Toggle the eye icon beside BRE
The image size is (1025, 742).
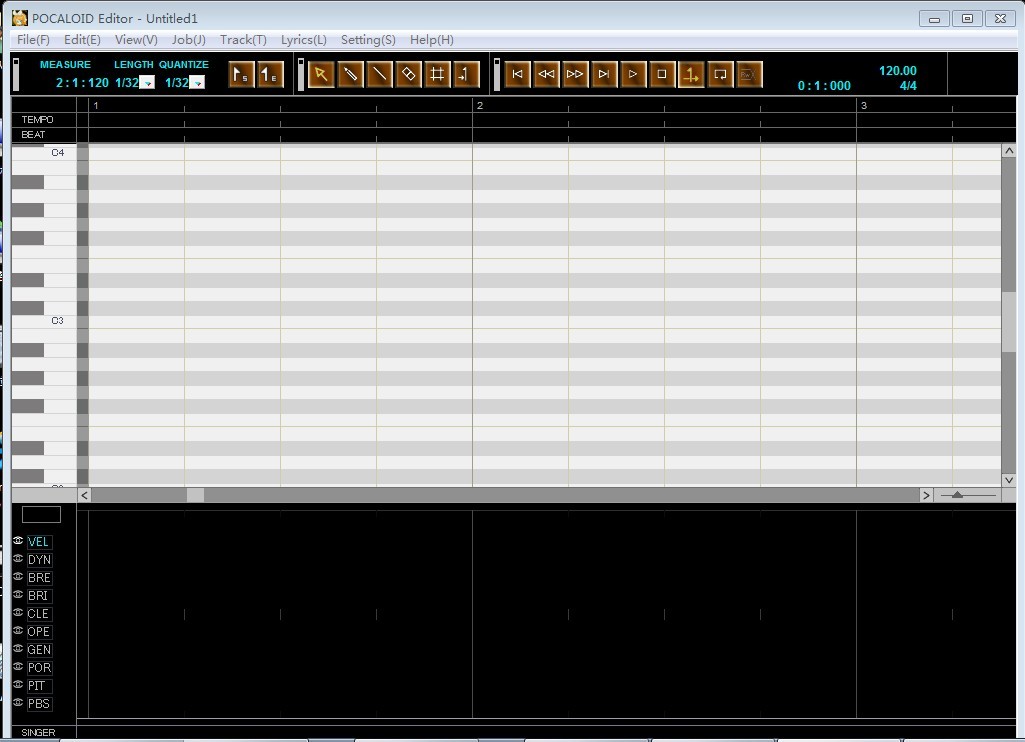click(18, 577)
